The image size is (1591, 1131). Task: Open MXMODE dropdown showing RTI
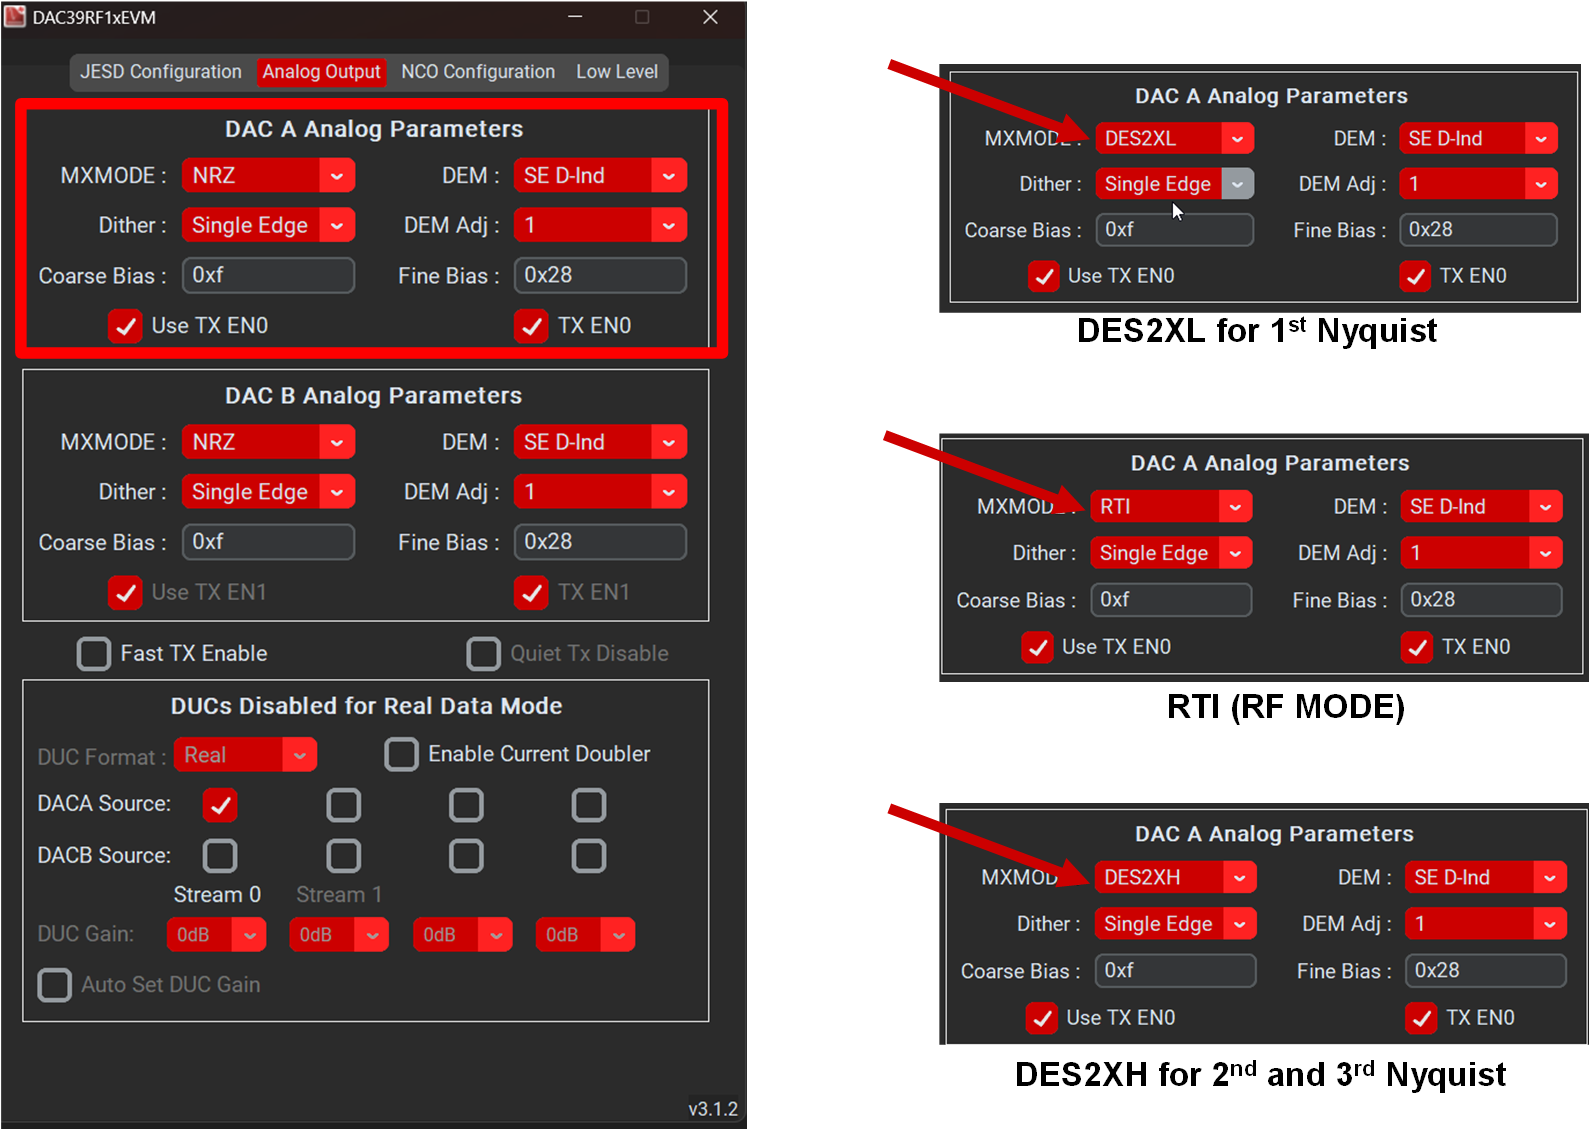1170,507
